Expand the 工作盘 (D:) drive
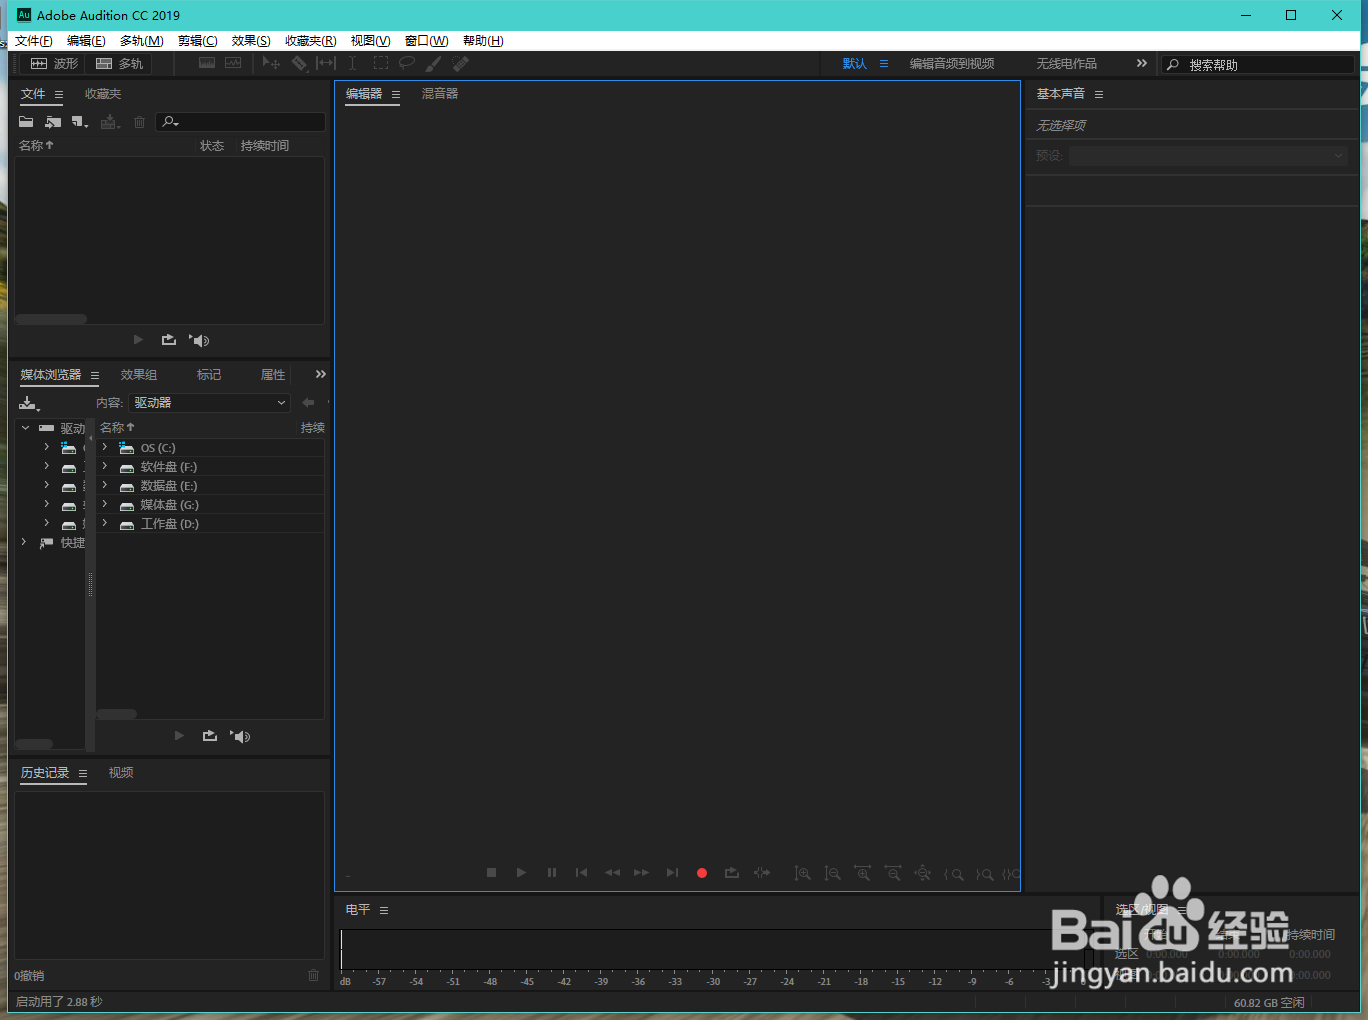This screenshot has width=1368, height=1020. point(104,523)
